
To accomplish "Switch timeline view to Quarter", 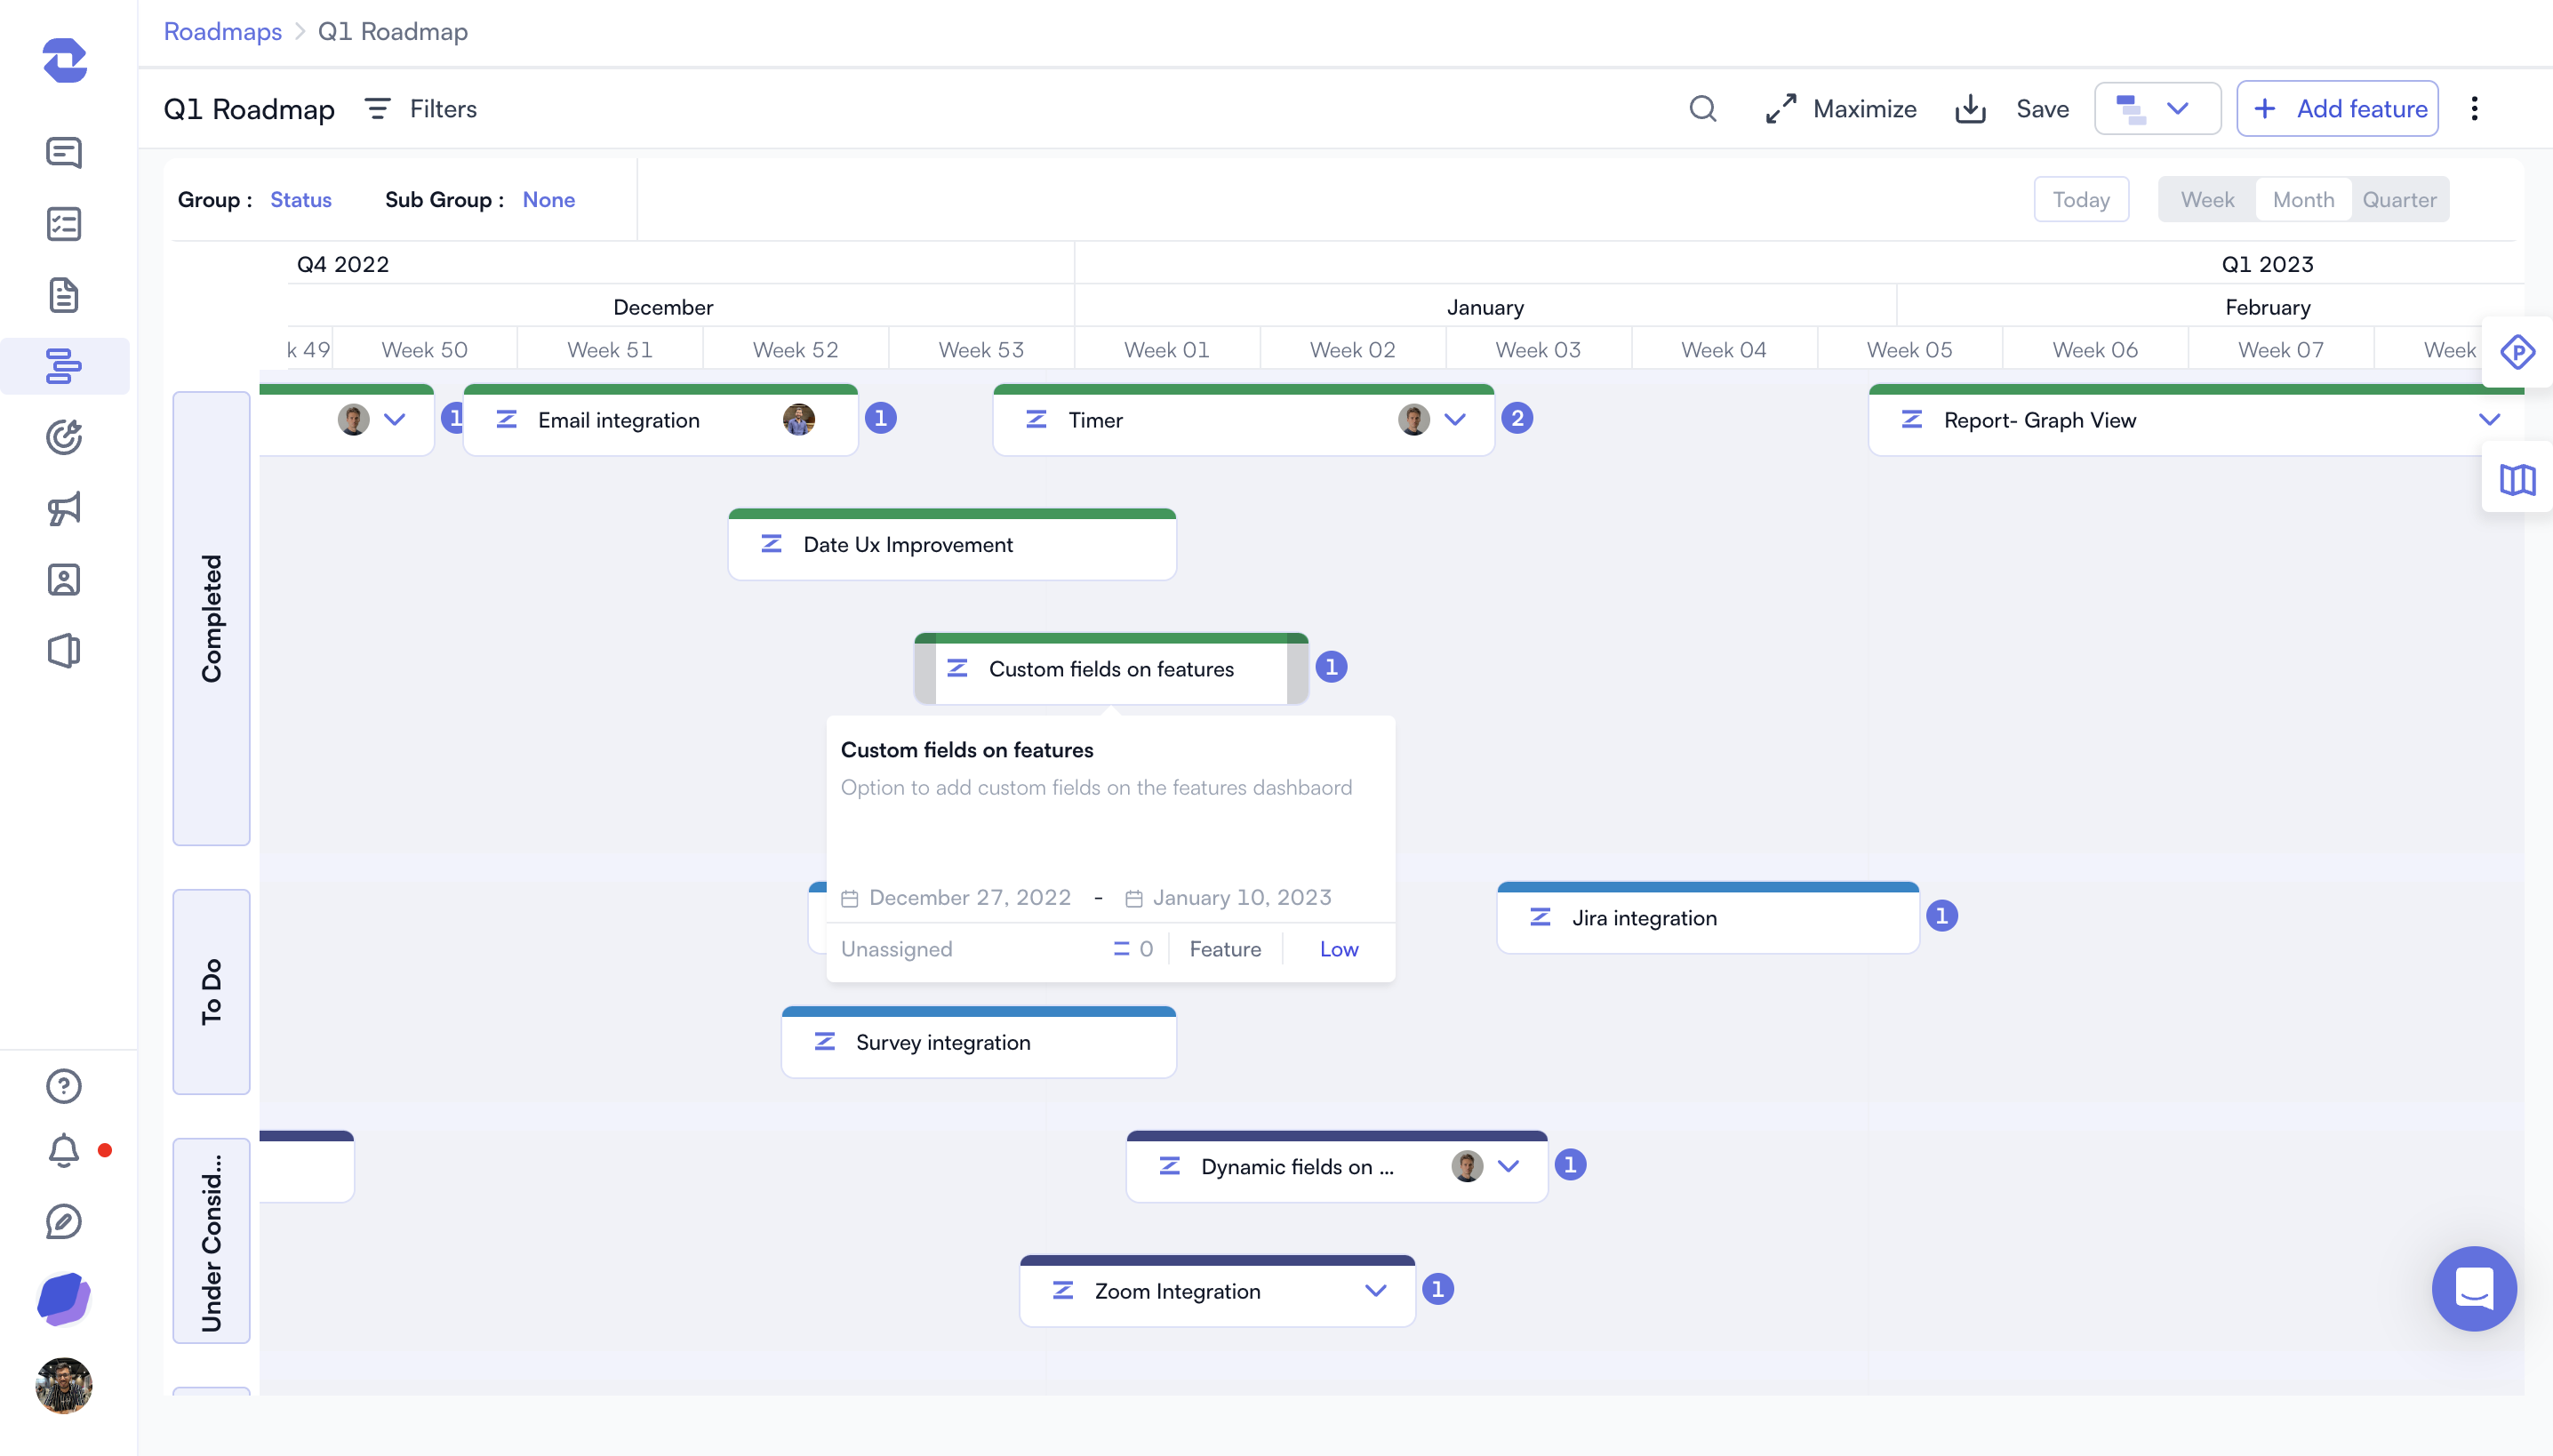I will point(2398,199).
